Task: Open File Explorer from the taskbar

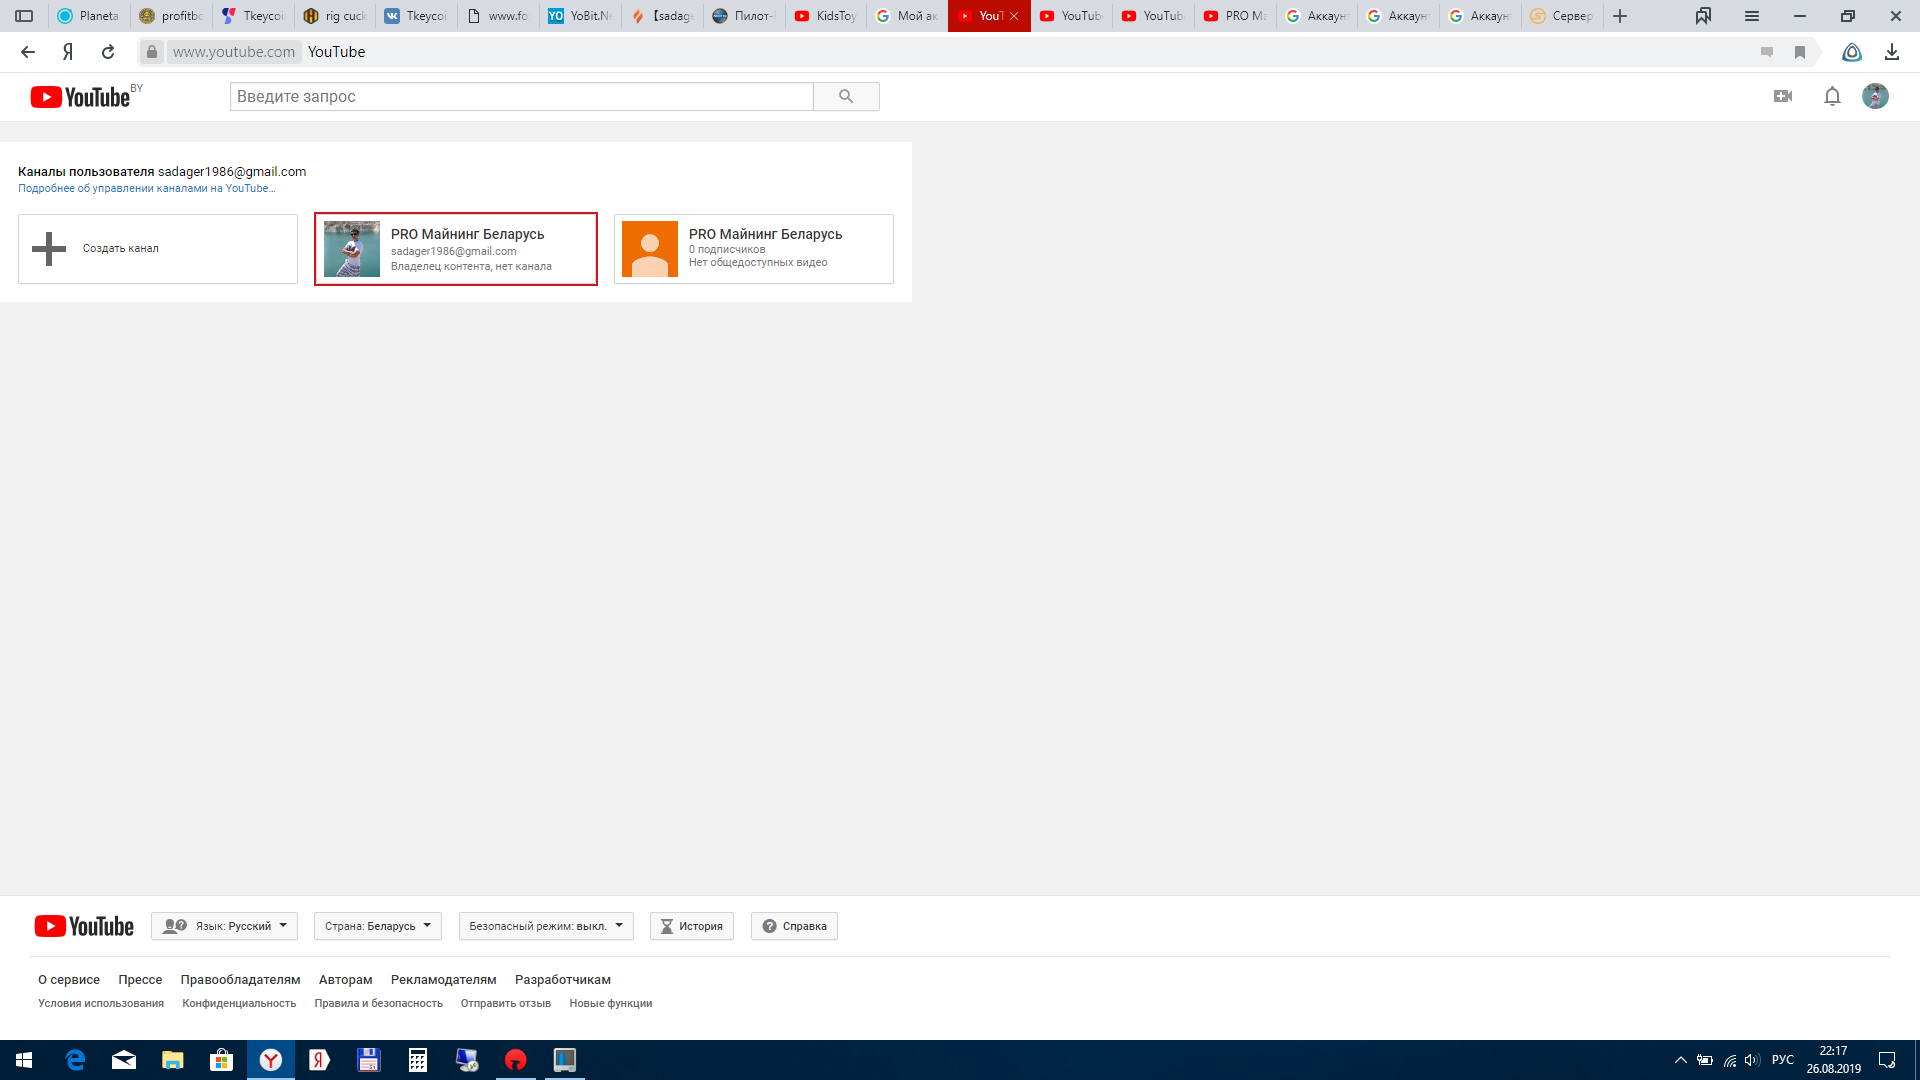Action: pos(173,1060)
